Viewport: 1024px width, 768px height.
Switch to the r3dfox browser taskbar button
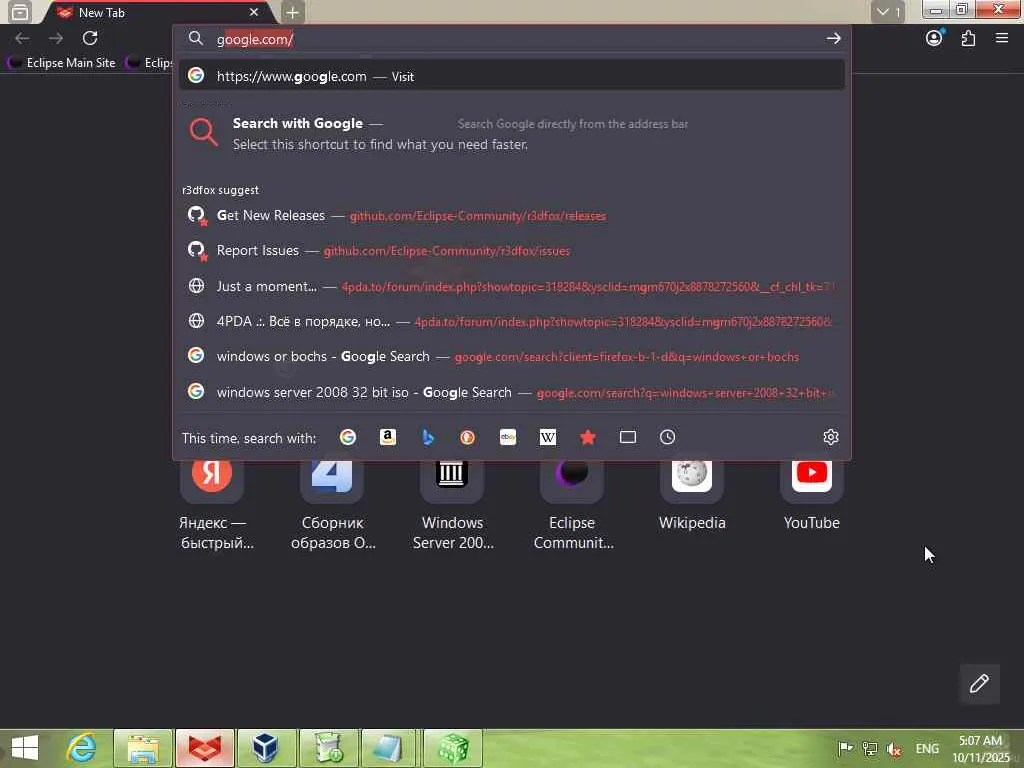tap(204, 748)
